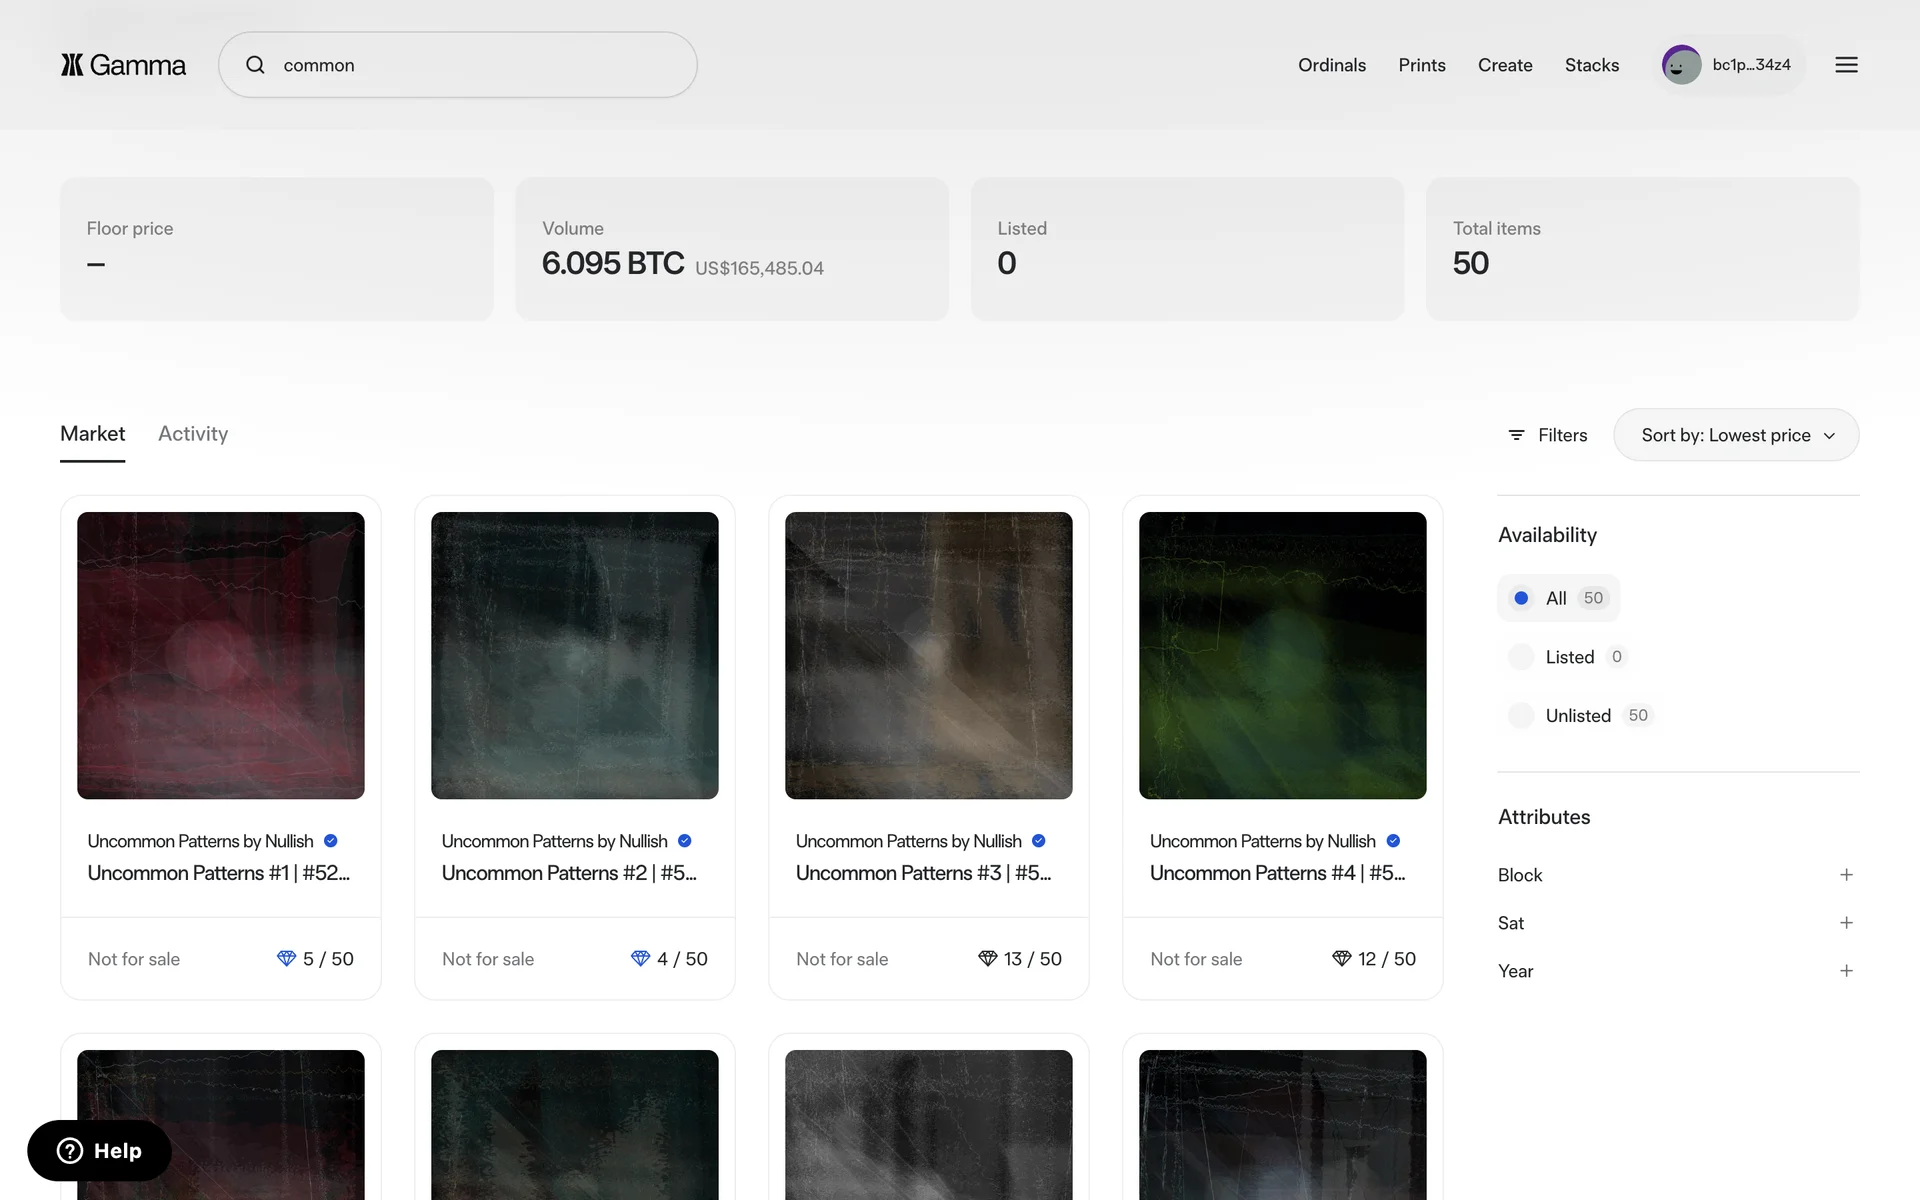The height and width of the screenshot is (1200, 1920).
Task: Open the Sort by Lowest price dropdown
Action: (x=1736, y=435)
